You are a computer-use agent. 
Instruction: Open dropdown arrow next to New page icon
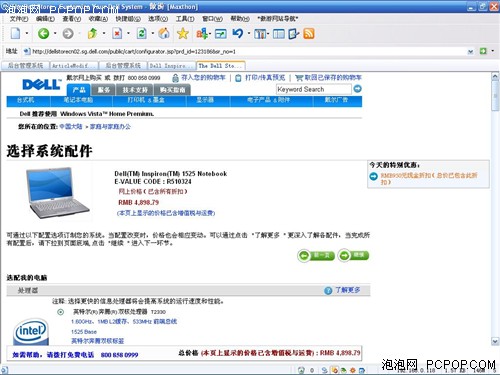(27, 33)
